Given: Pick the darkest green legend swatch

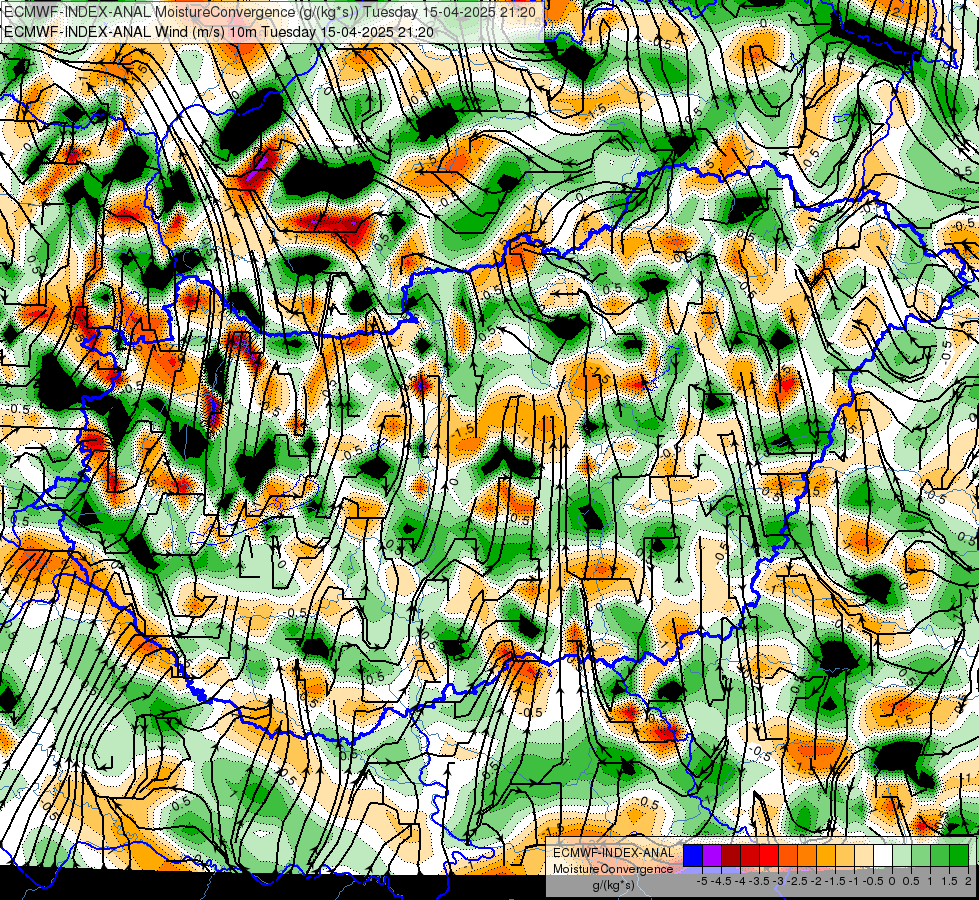Looking at the screenshot, I should pos(959,856).
